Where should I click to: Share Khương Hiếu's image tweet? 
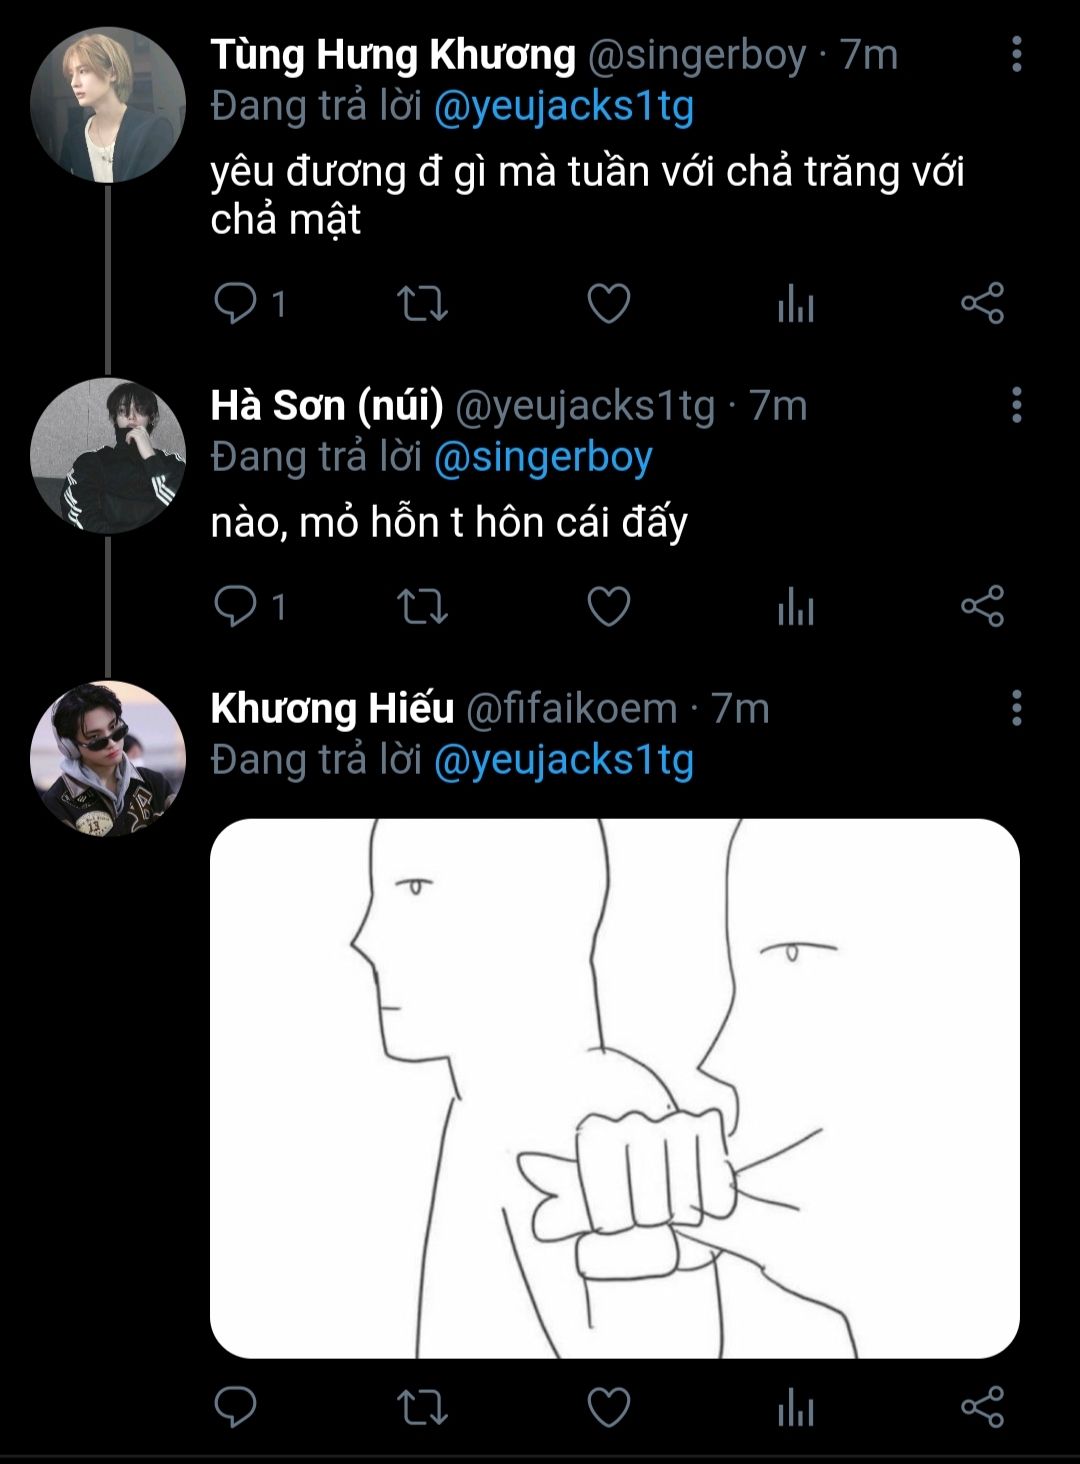coord(982,1407)
